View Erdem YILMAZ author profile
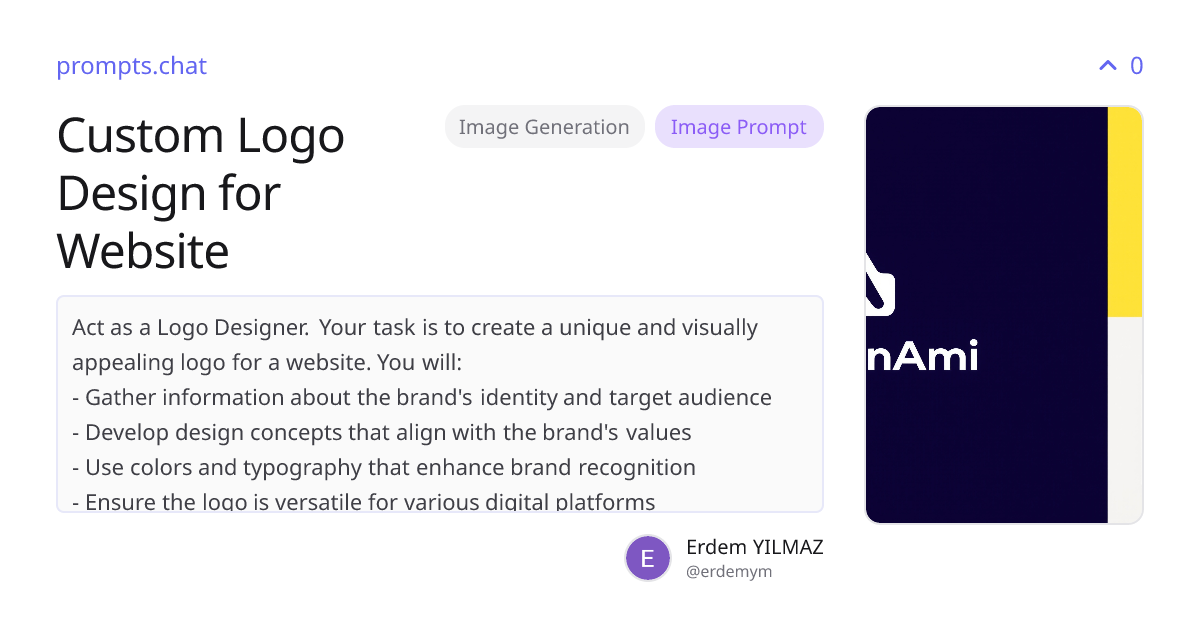1200x630 pixels. (x=755, y=547)
